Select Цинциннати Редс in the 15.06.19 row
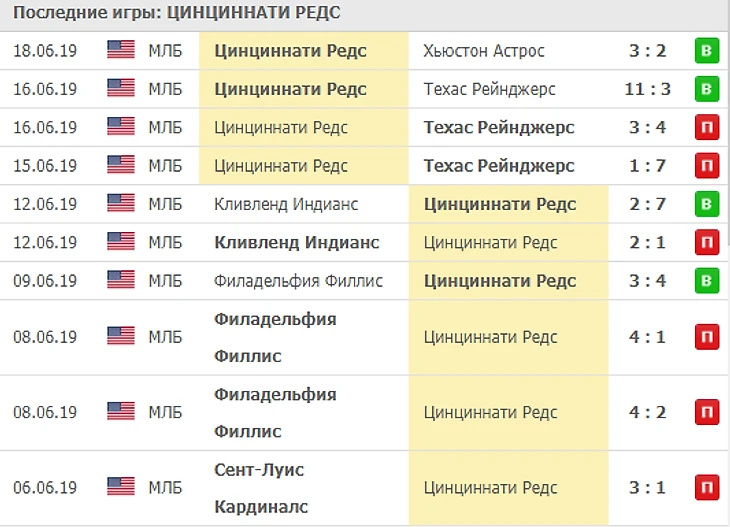The width and height of the screenshot is (730, 527). (x=281, y=166)
